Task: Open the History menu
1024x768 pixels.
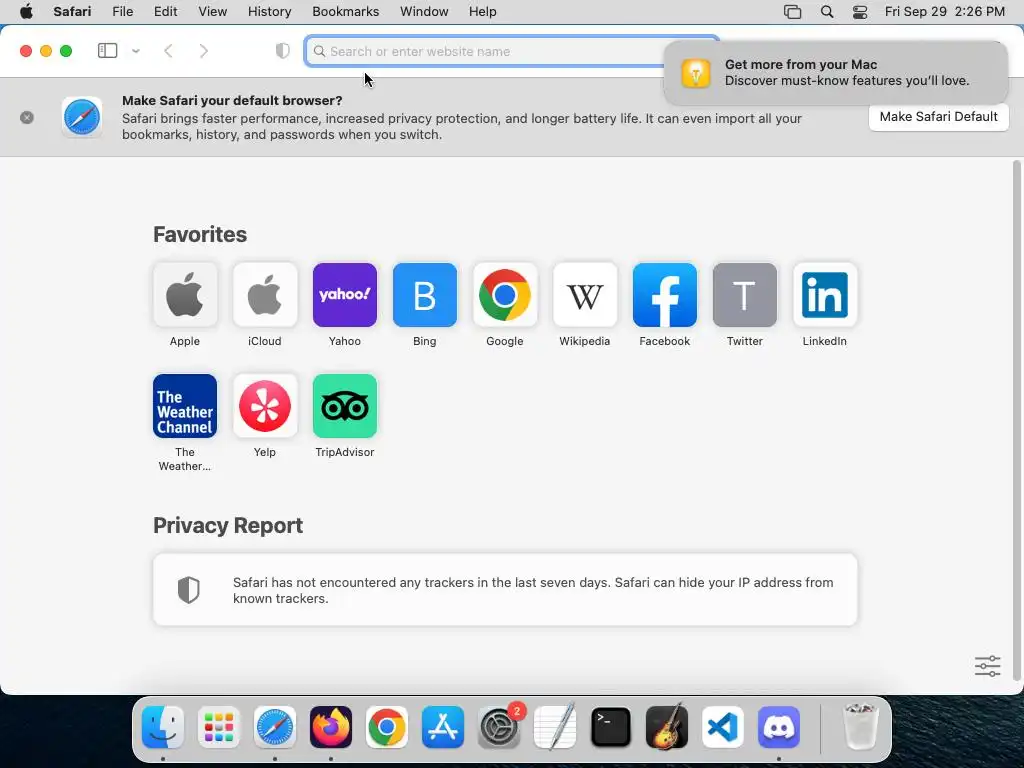Action: pos(269,12)
